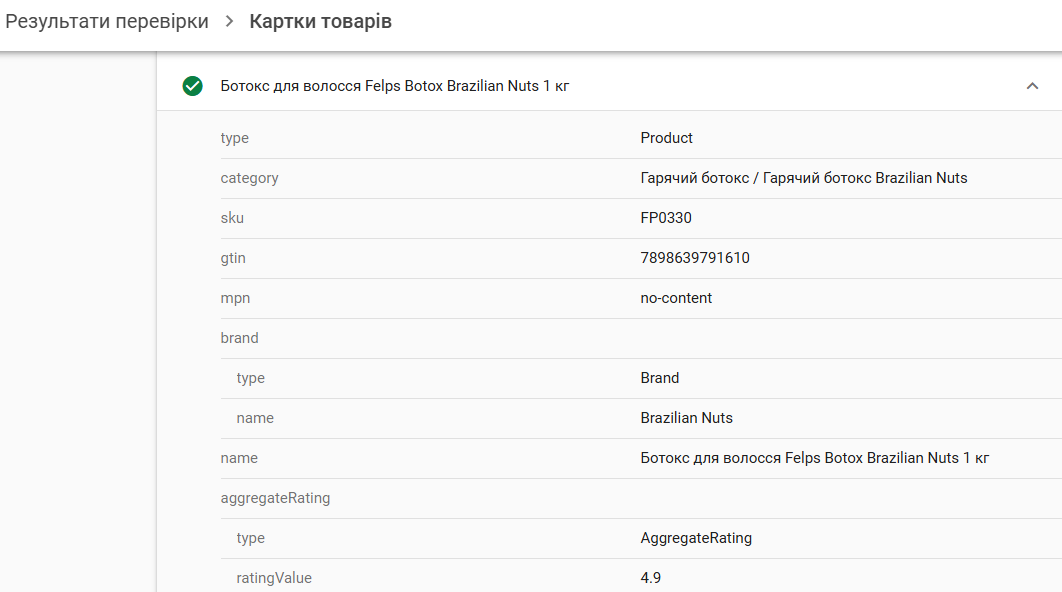The width and height of the screenshot is (1062, 592).
Task: Click the nested brand type value Brand
Action: point(660,378)
